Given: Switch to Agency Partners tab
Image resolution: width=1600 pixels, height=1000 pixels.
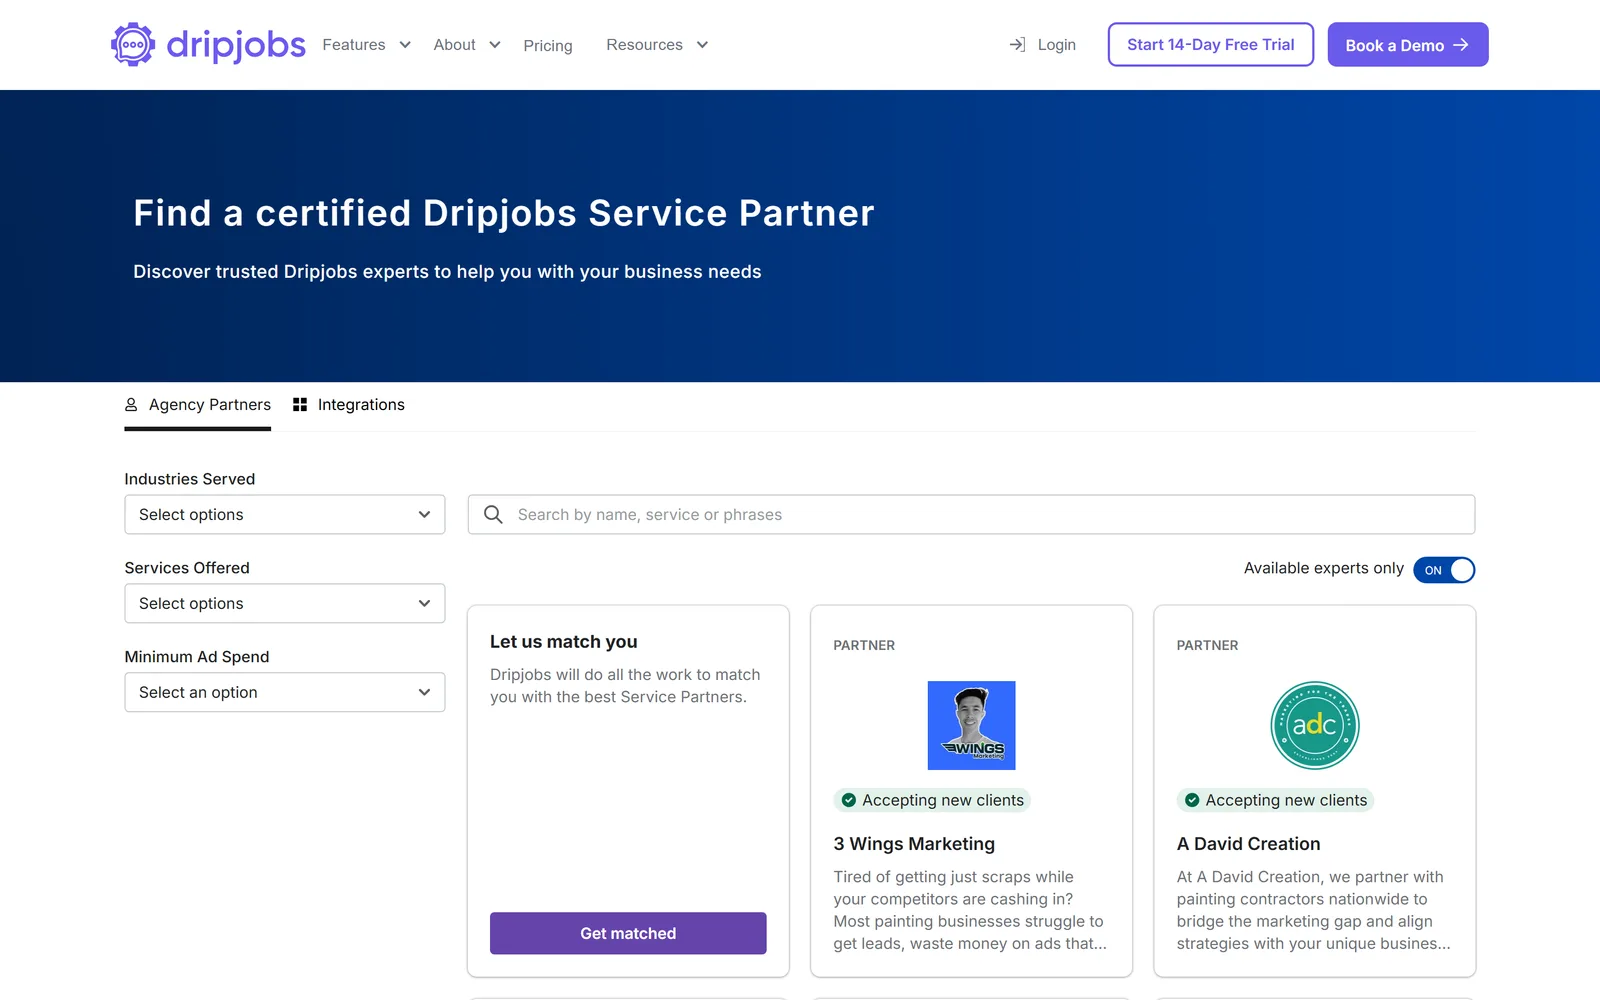Looking at the screenshot, I should point(198,405).
